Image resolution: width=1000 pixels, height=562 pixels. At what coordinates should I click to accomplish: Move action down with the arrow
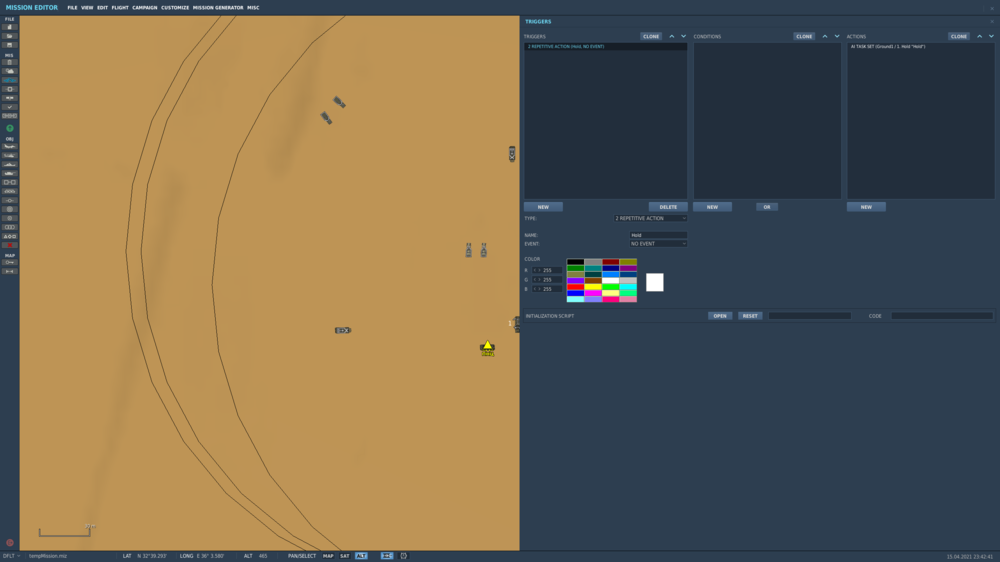[x=991, y=36]
